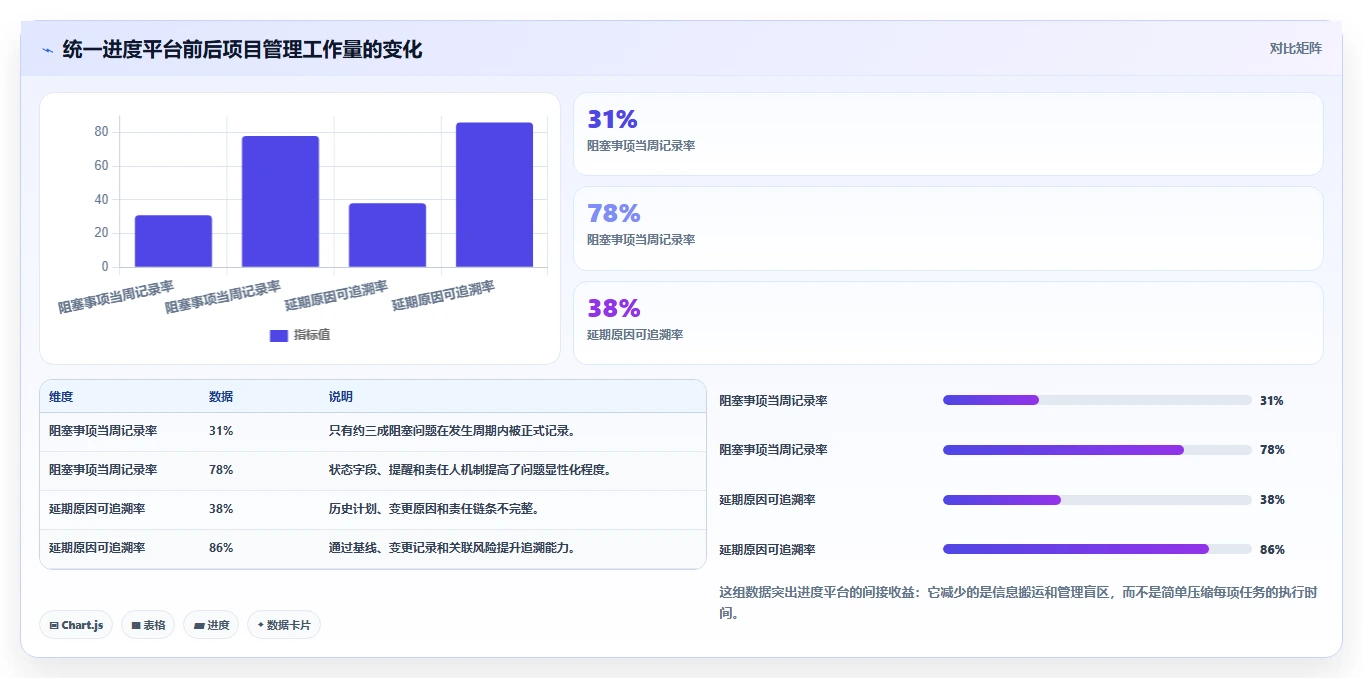Click the 38% progress bar
This screenshot has height=678, width=1363.
(x=1097, y=500)
